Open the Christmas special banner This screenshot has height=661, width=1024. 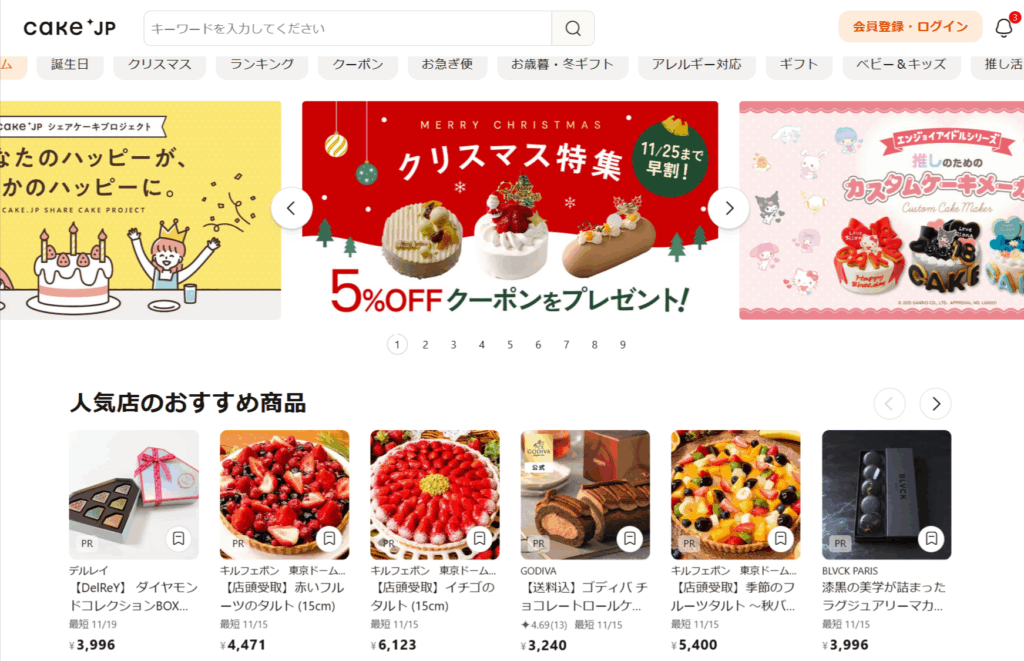click(510, 210)
